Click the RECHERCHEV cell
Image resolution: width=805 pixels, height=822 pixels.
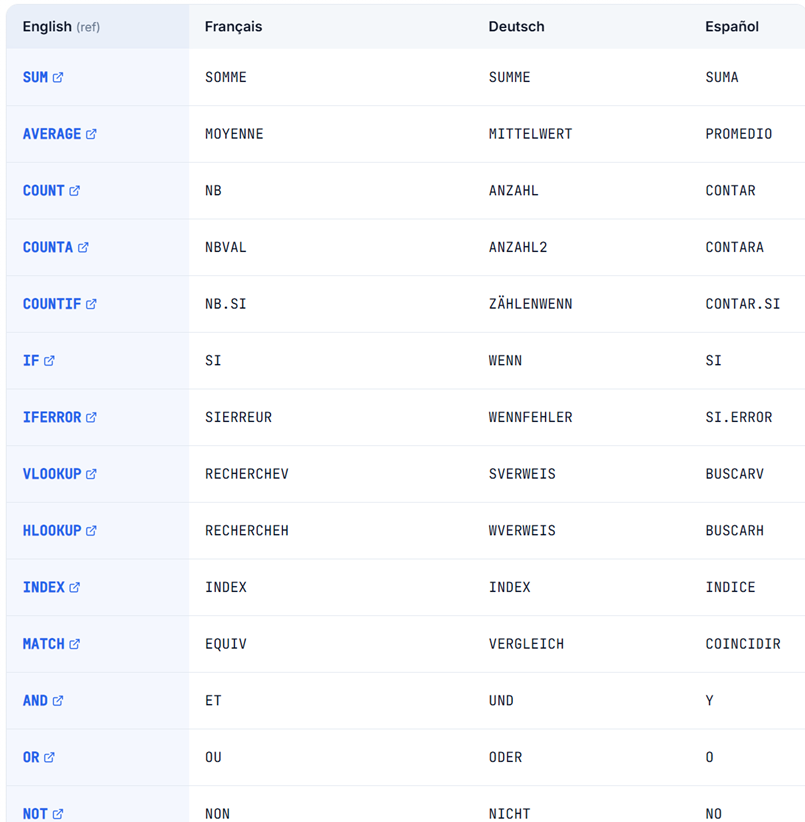331,474
